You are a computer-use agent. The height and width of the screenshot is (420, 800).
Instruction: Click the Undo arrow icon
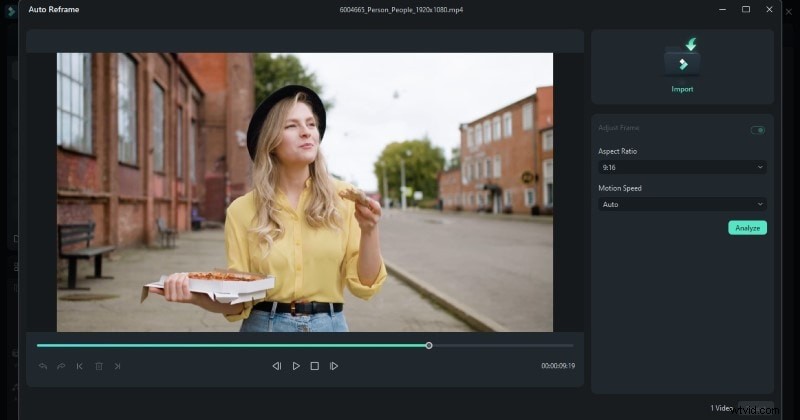click(42, 366)
